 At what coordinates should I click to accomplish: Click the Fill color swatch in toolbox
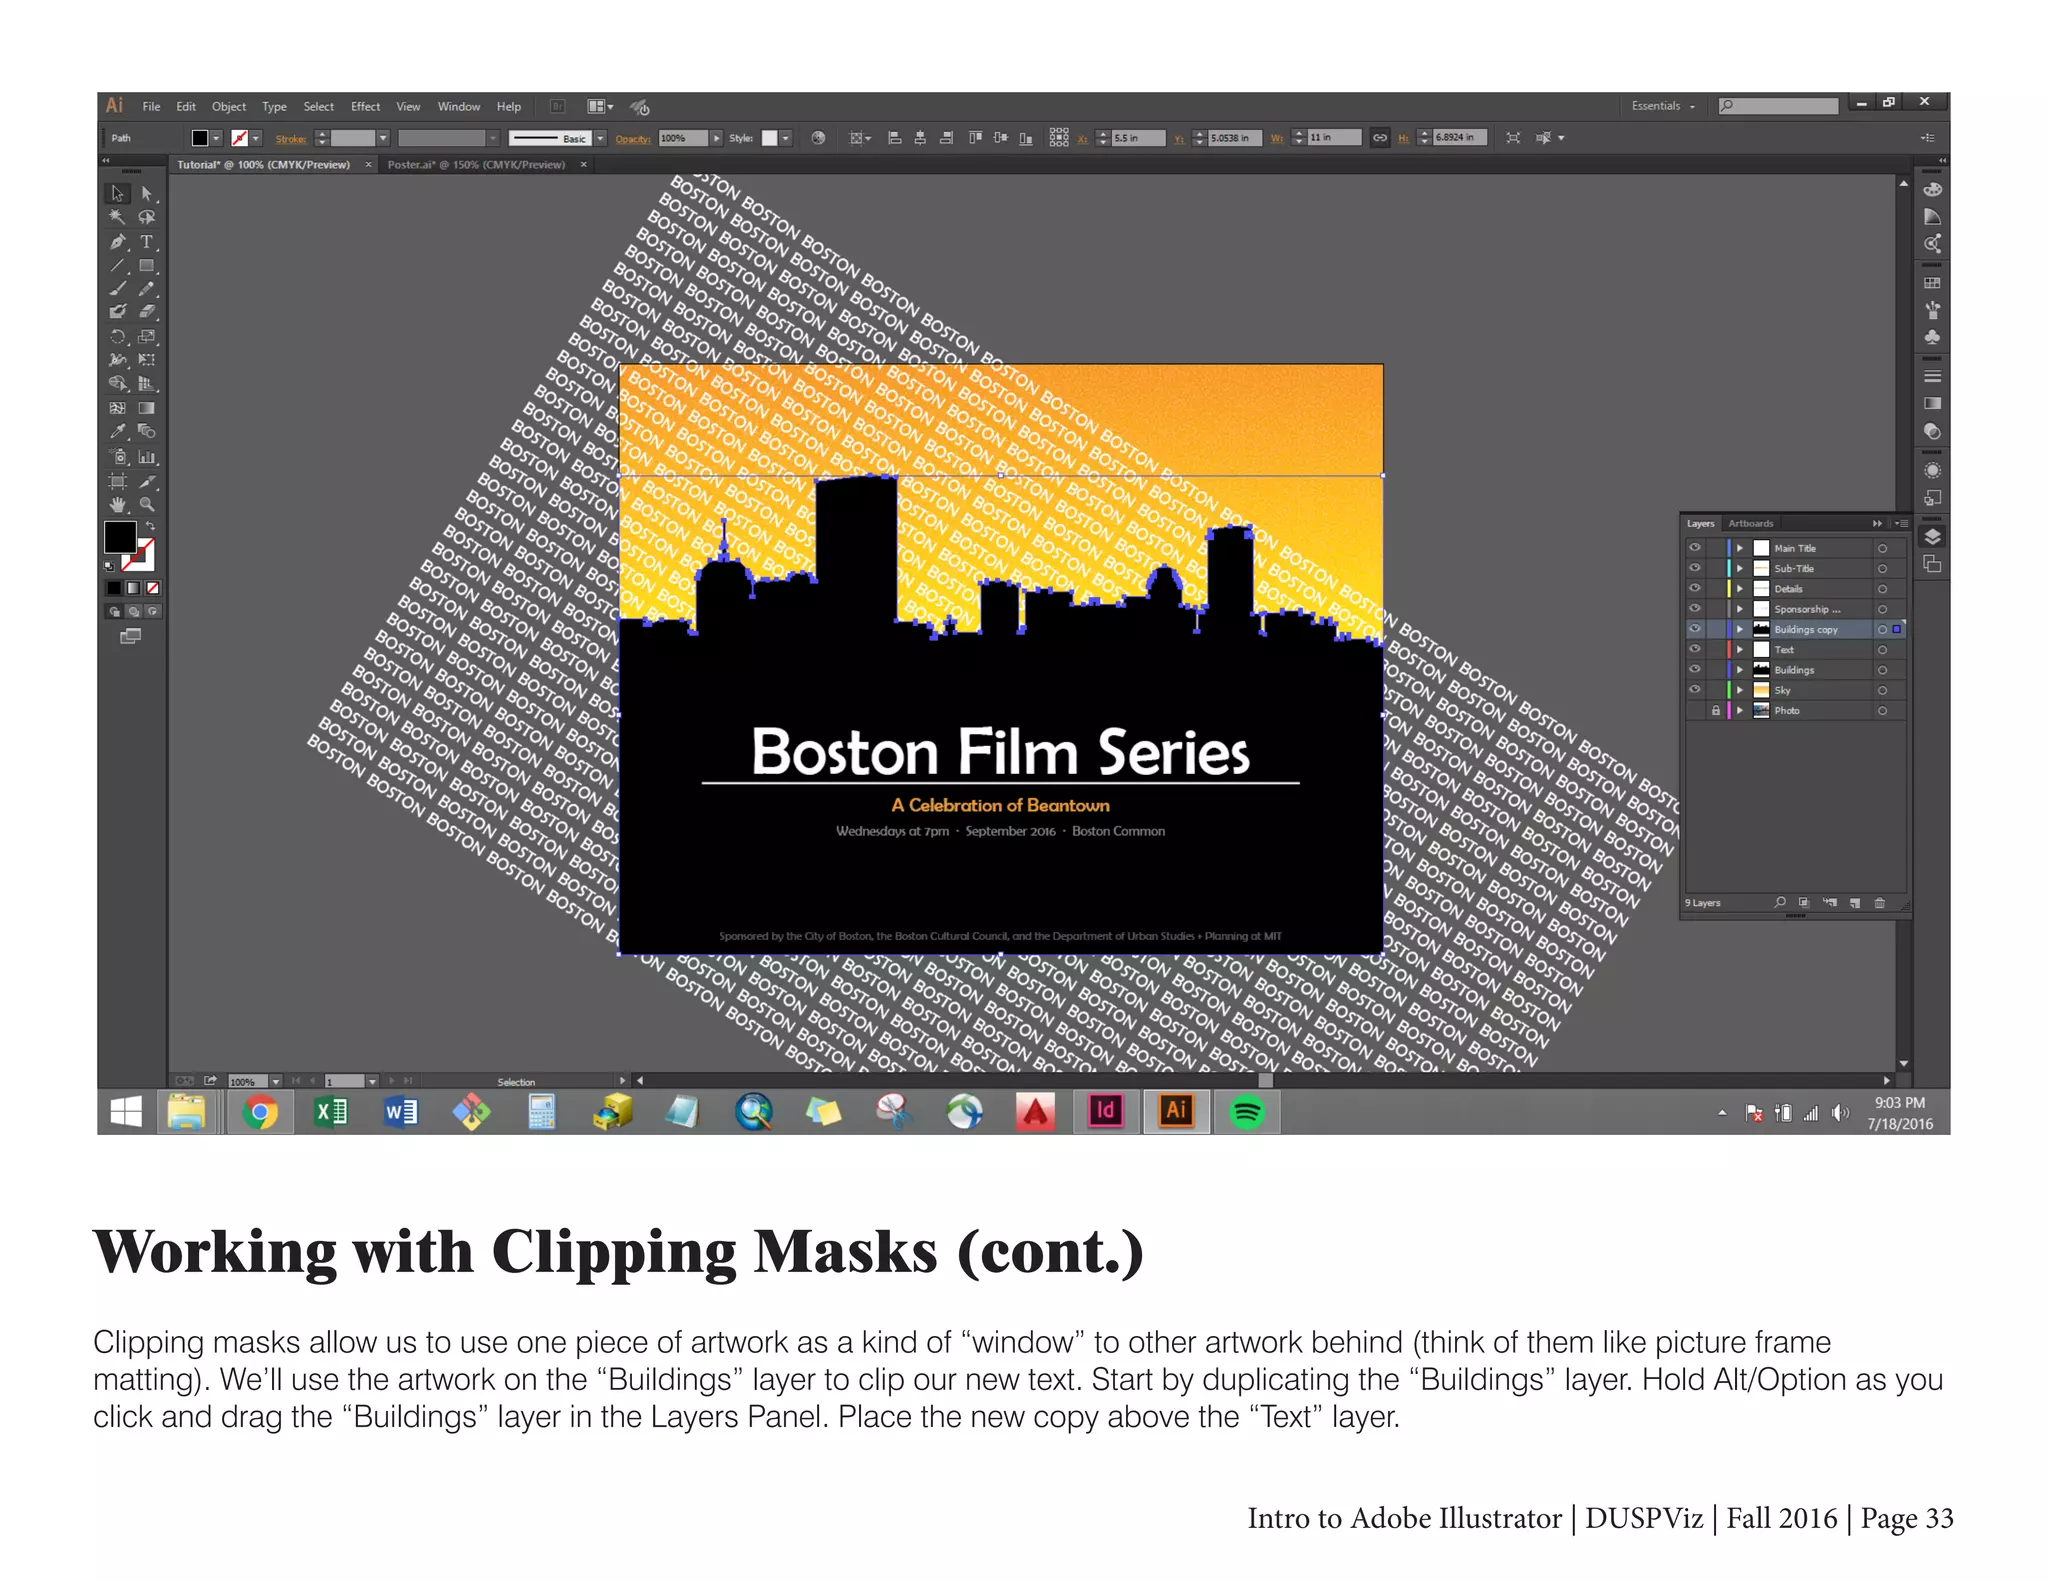(120, 537)
